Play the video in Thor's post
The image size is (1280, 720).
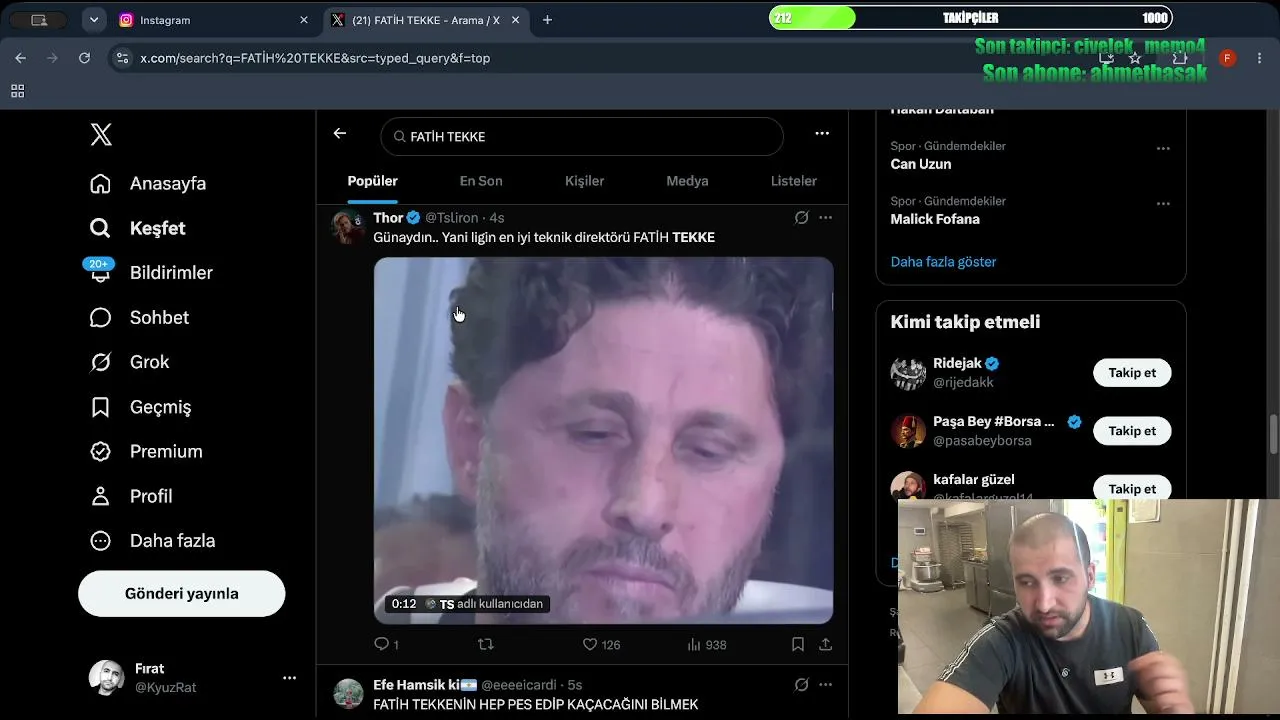pyautogui.click(x=603, y=441)
